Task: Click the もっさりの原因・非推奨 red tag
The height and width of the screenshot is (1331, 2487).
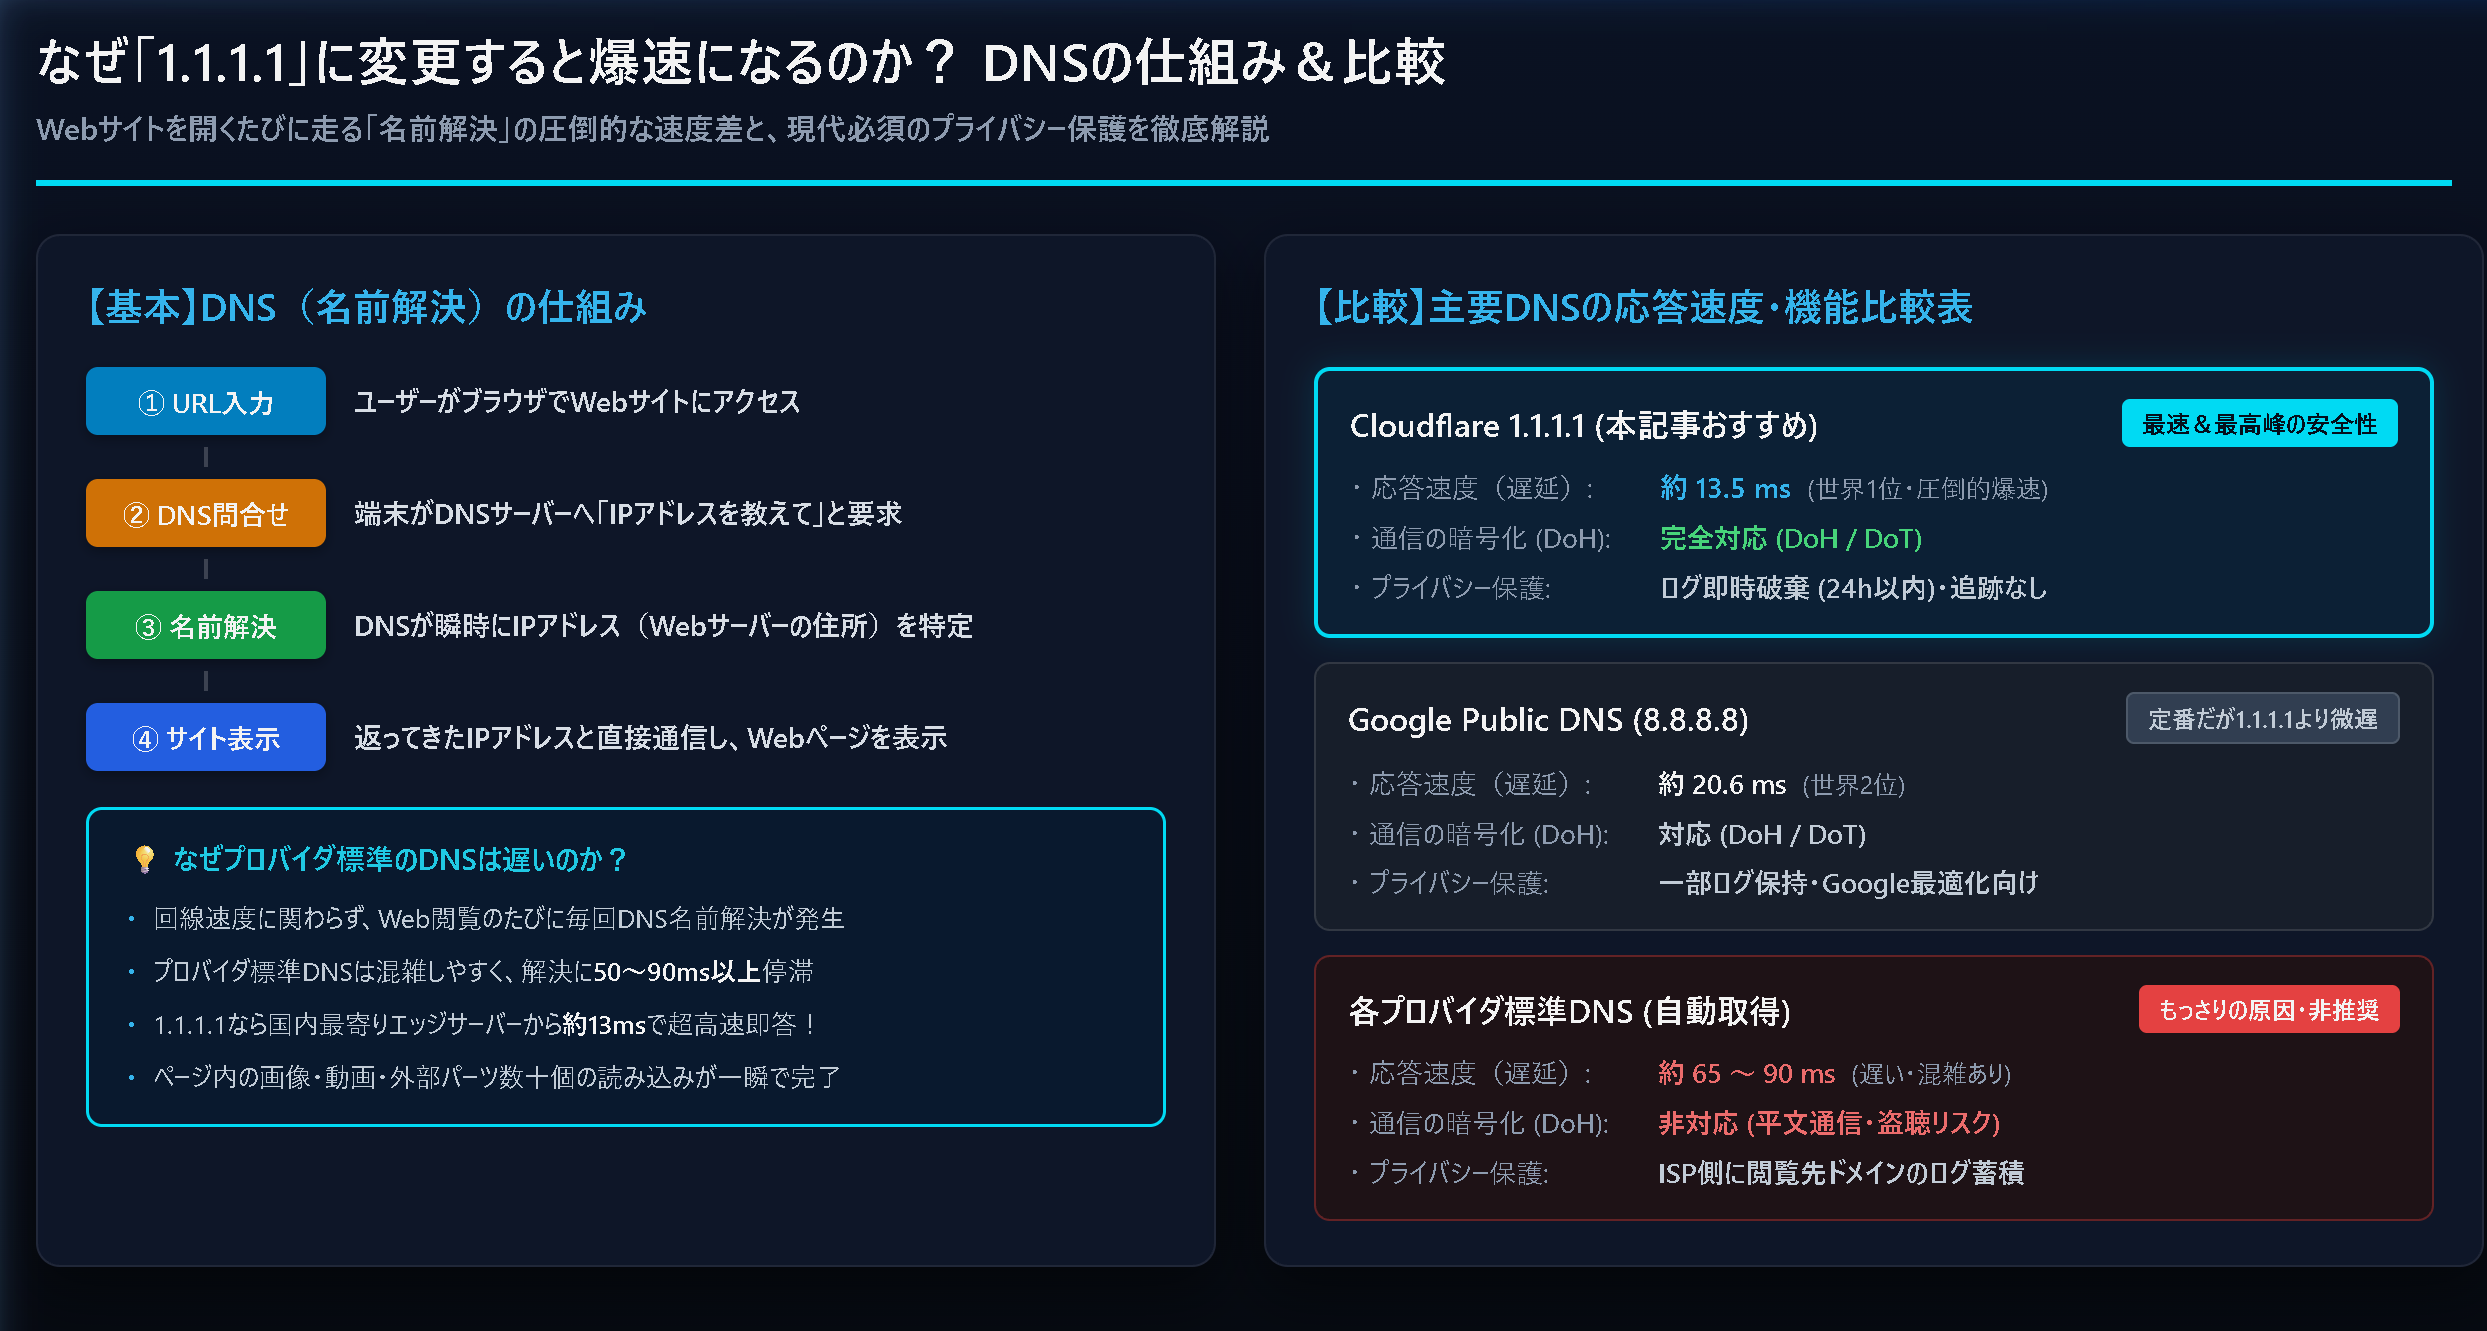Action: pos(2268,1010)
